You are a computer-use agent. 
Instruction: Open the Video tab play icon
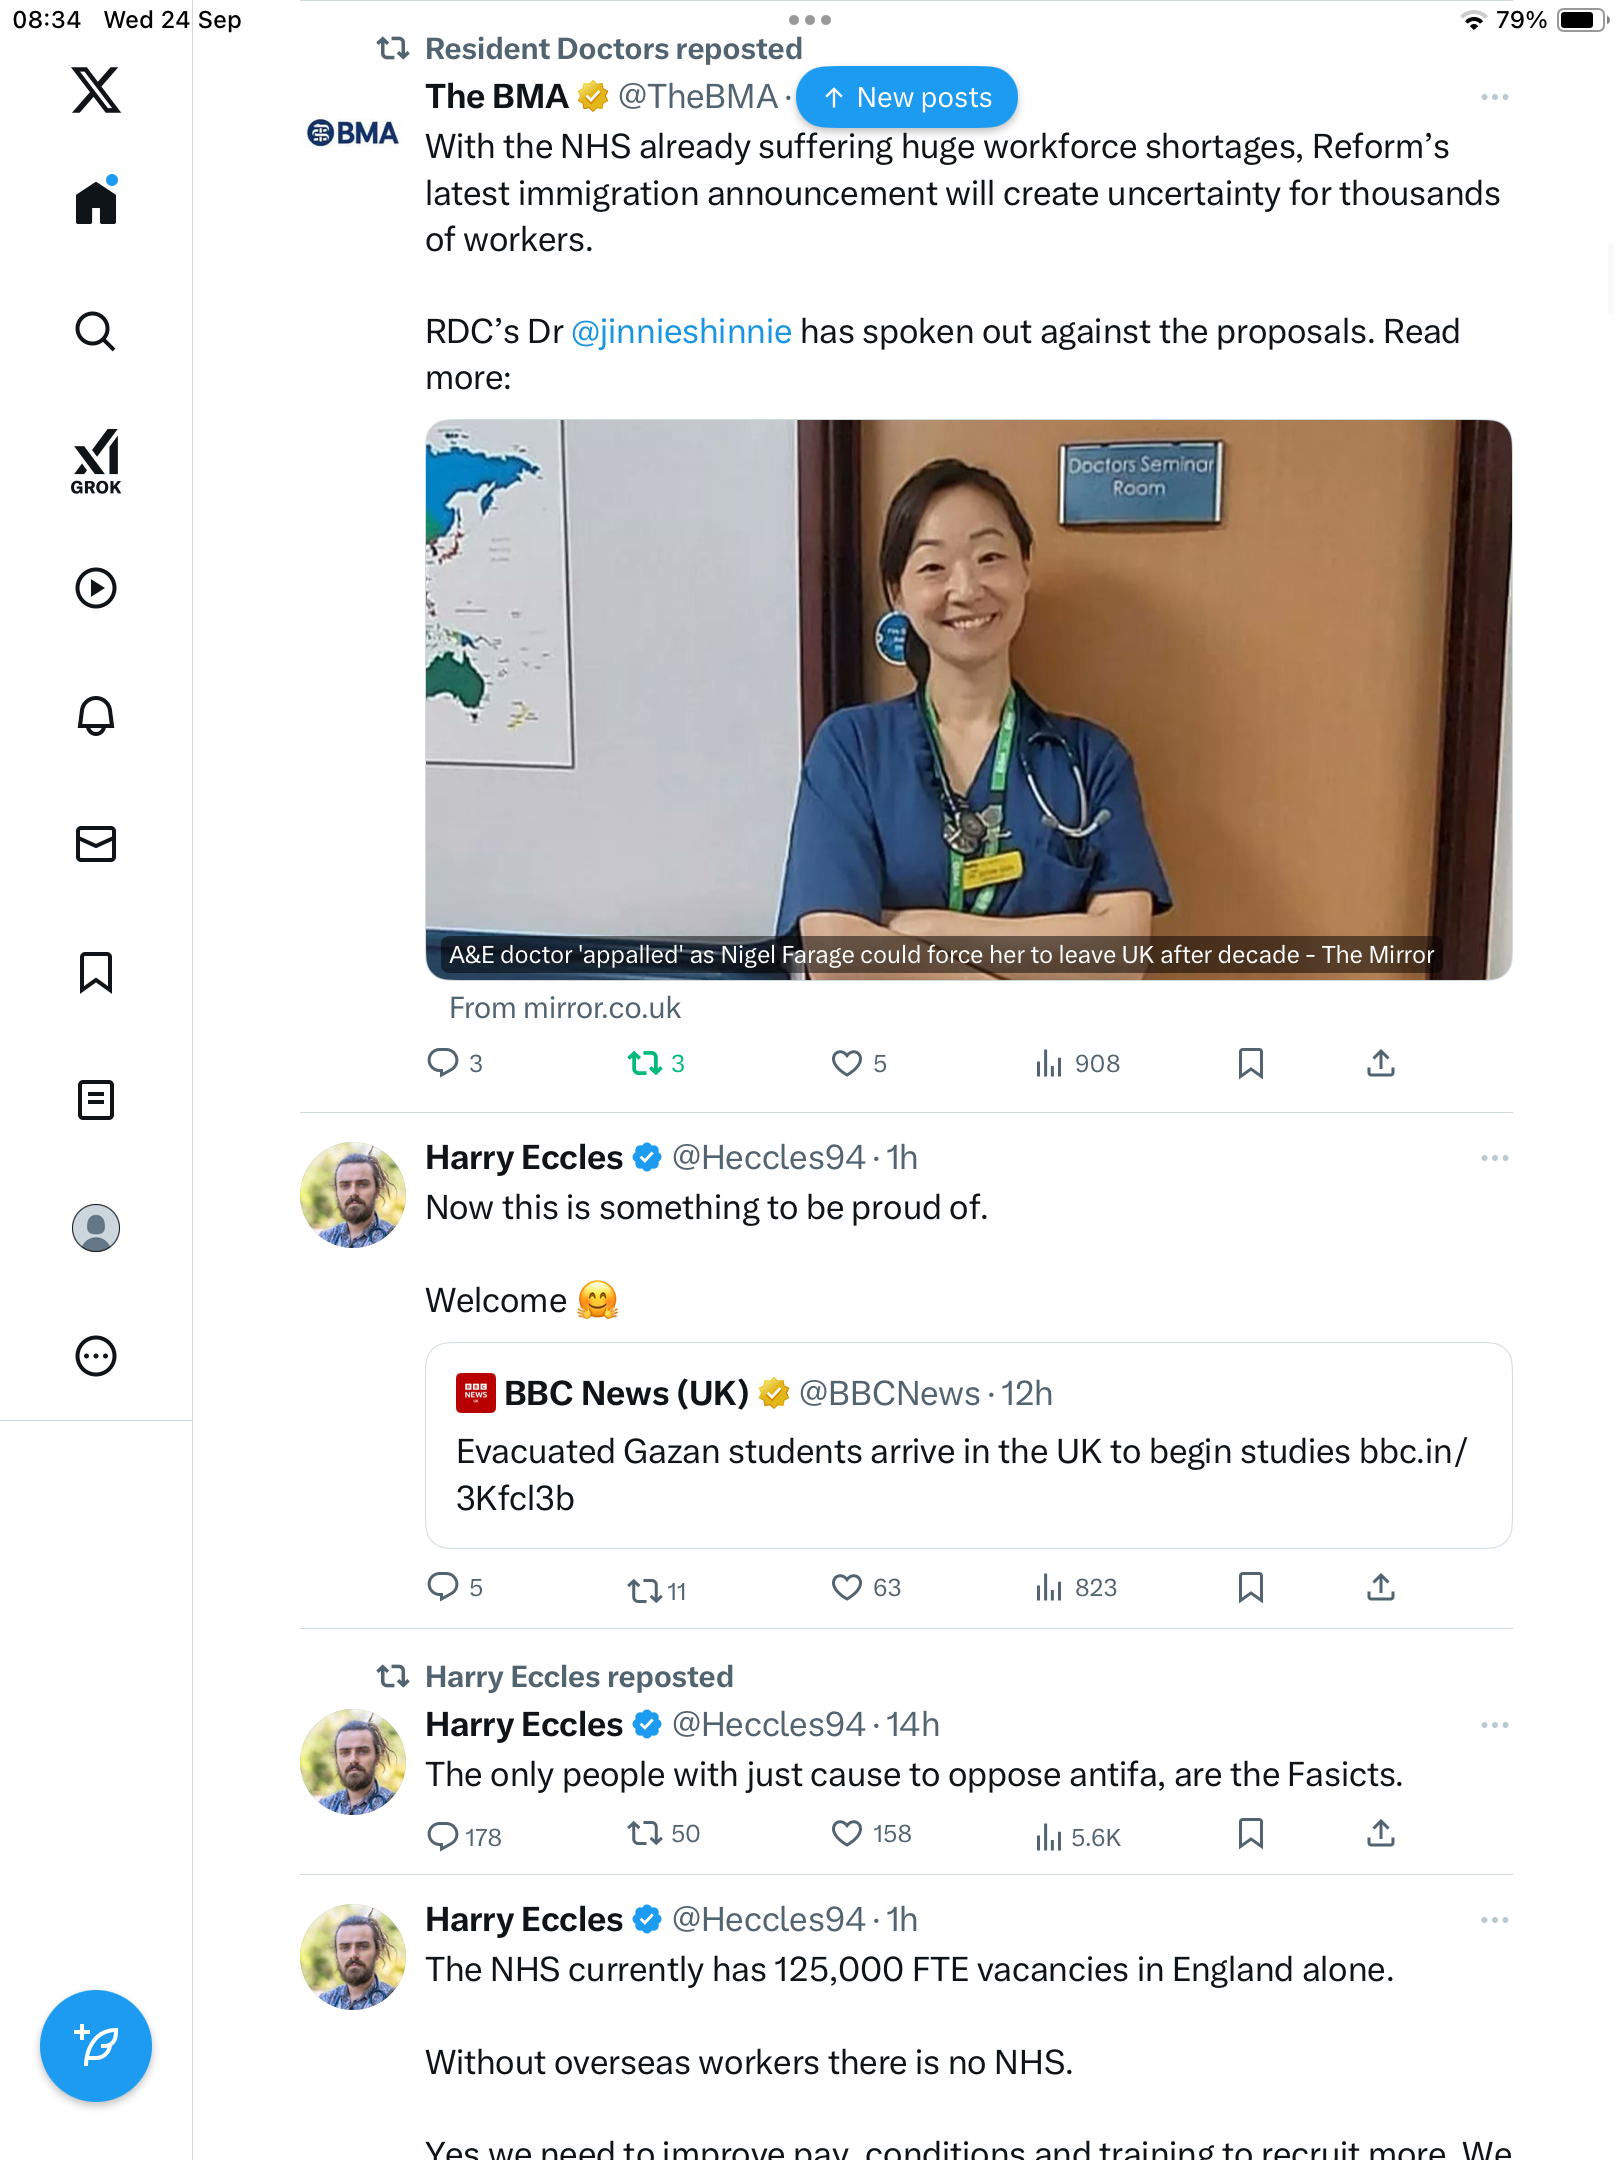click(x=96, y=588)
